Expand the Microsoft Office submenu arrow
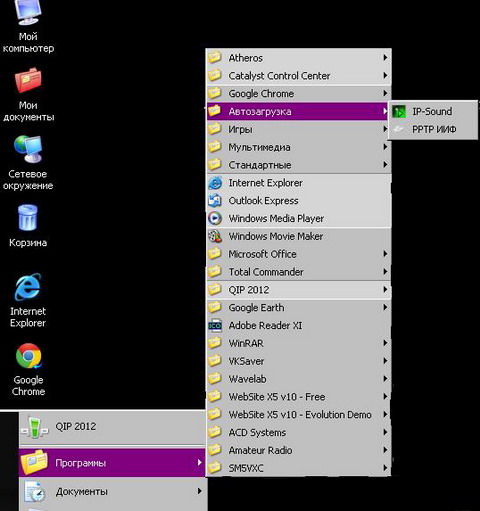 (x=385, y=254)
